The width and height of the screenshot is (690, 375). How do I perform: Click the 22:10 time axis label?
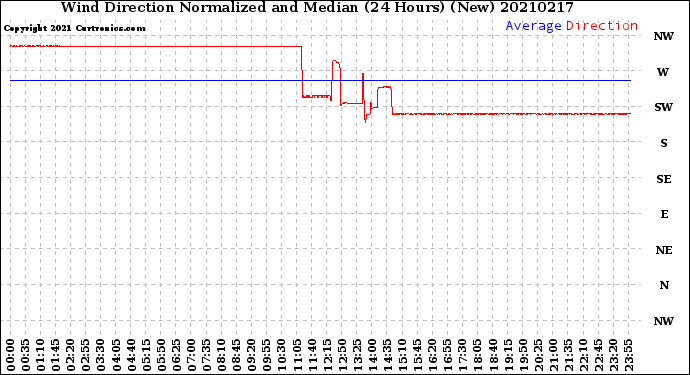[584, 355]
